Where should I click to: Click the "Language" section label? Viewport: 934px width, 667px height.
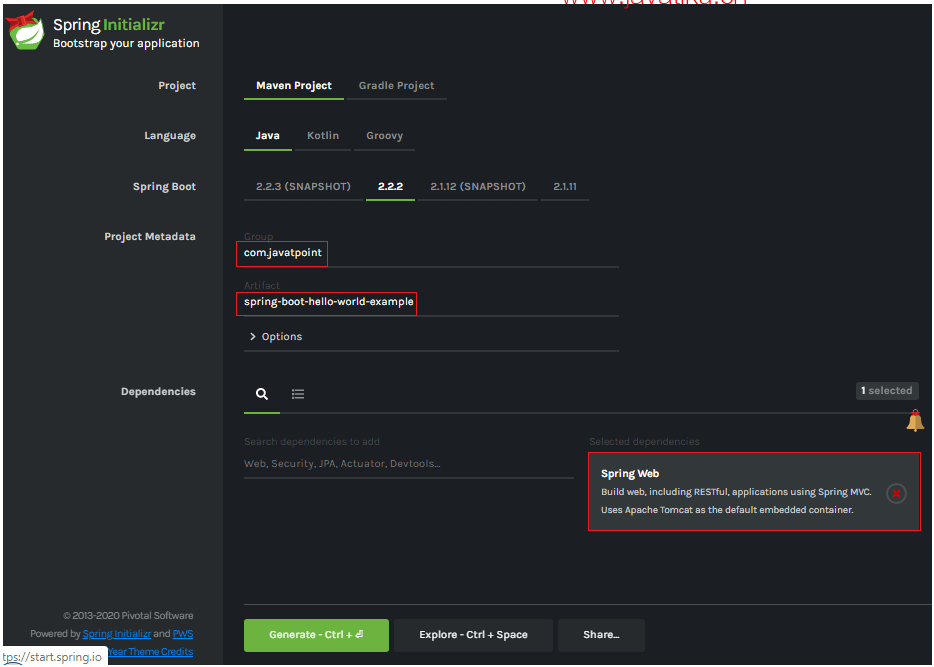click(170, 136)
